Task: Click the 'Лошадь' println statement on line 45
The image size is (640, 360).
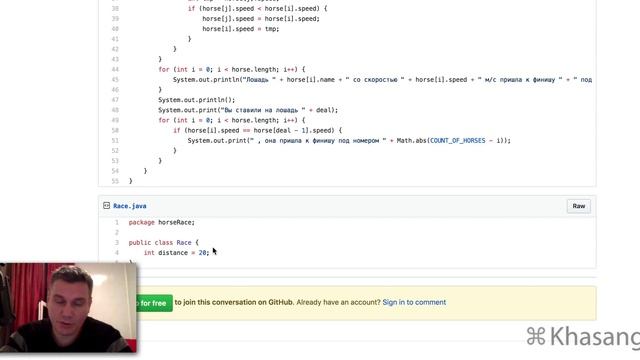Action: (x=382, y=80)
